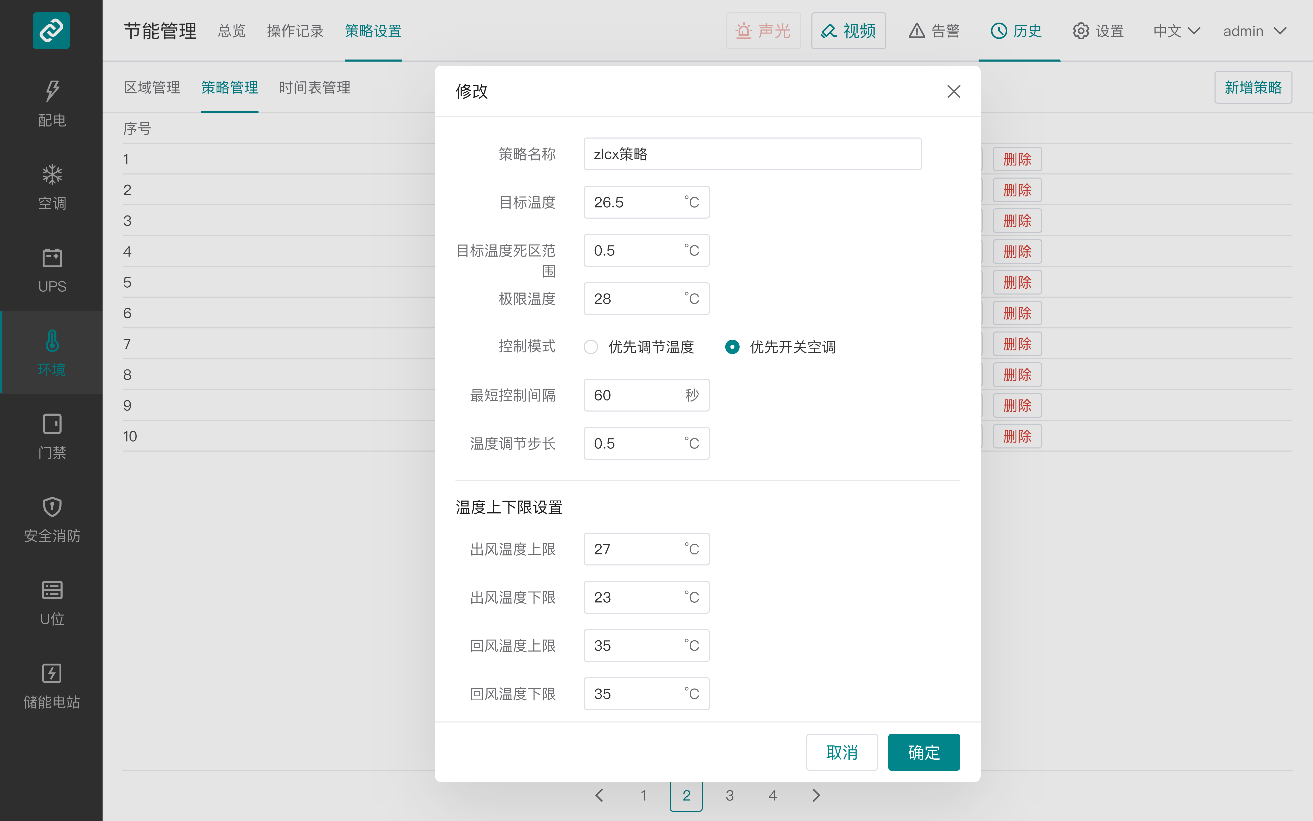Select the 安全消防 shield icon
Viewport: 1313px width, 821px height.
(x=52, y=507)
